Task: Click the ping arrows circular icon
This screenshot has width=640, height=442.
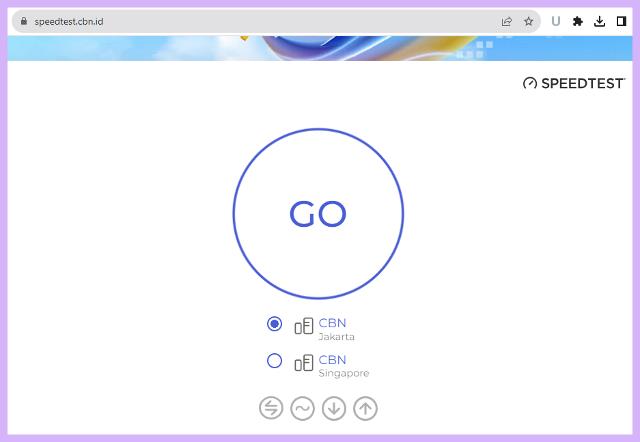Action: pos(271,408)
